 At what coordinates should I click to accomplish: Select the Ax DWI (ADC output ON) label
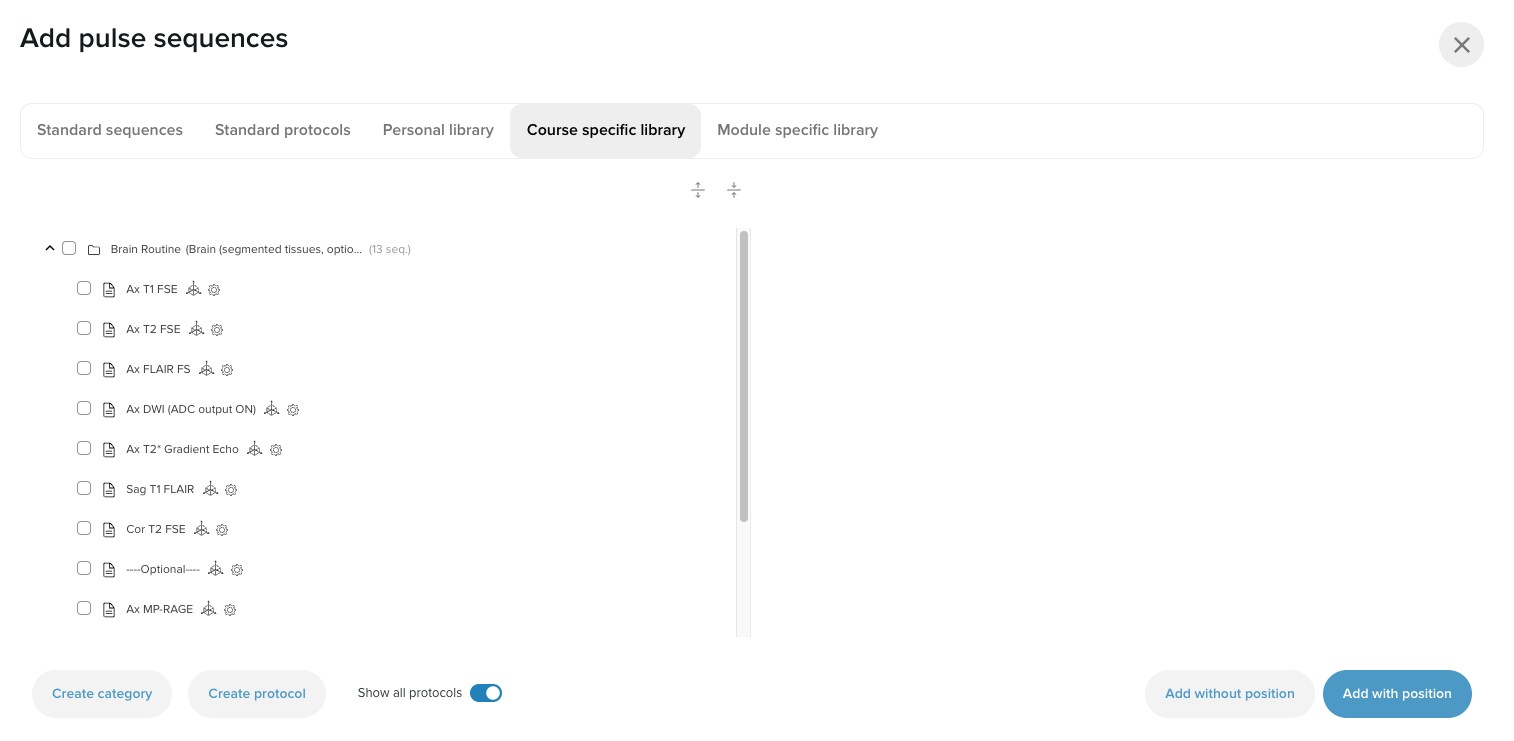(191, 409)
